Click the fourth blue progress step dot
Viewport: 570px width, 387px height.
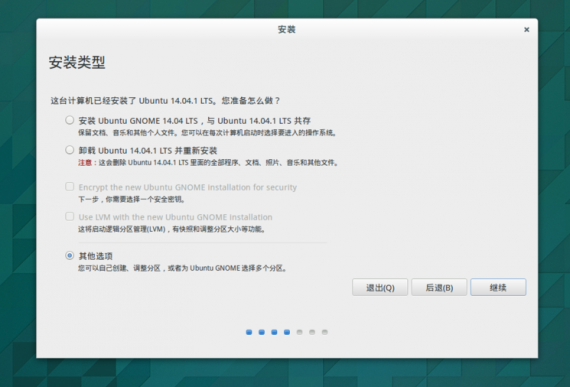pyautogui.click(x=287, y=332)
